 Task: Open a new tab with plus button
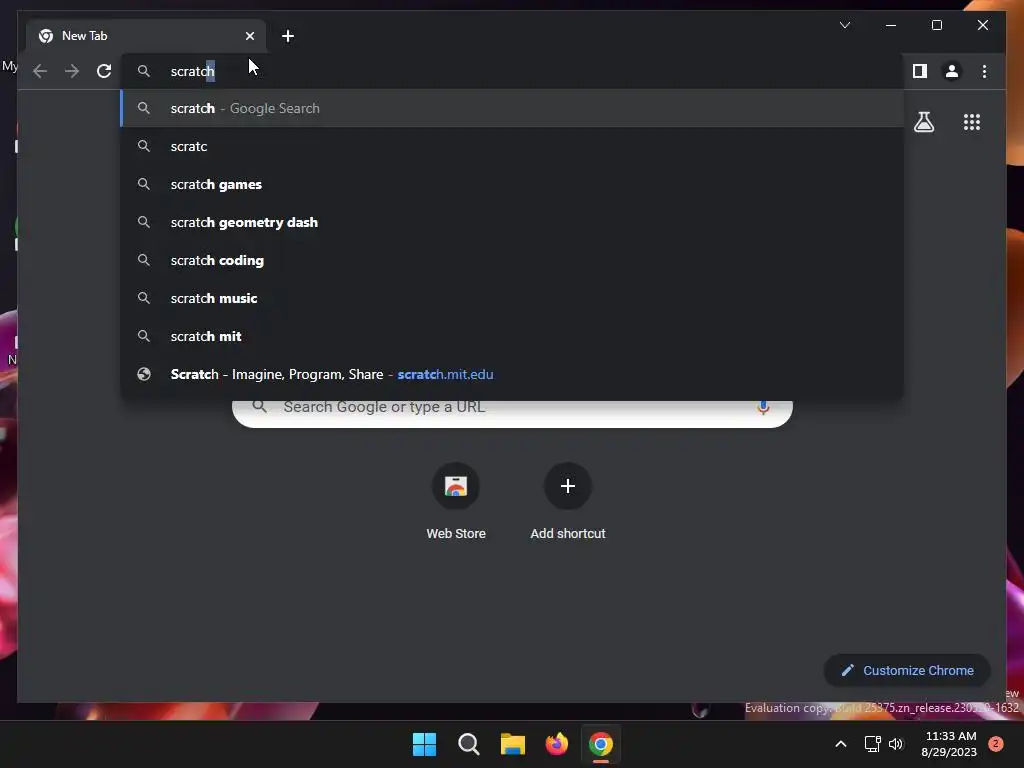tap(287, 36)
